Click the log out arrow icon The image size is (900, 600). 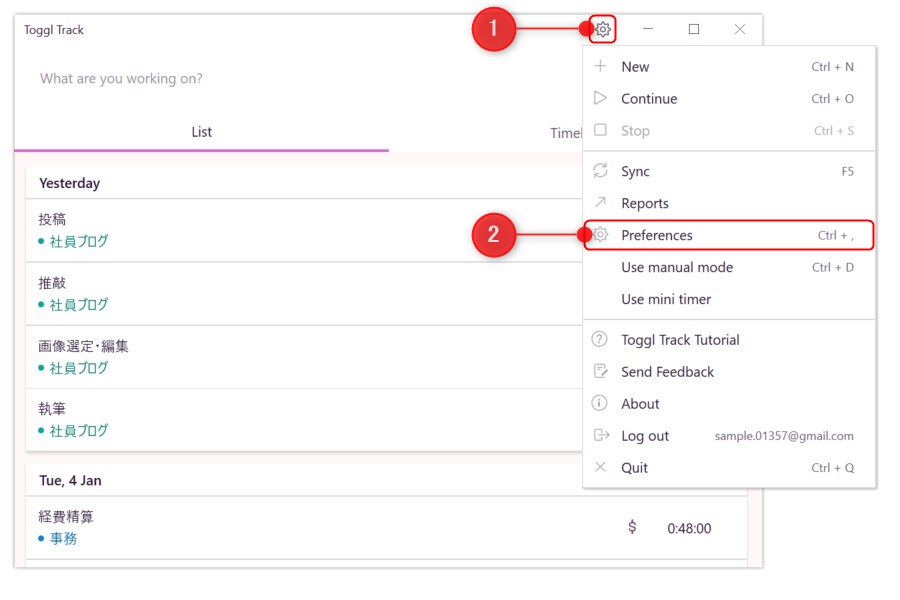pos(601,435)
